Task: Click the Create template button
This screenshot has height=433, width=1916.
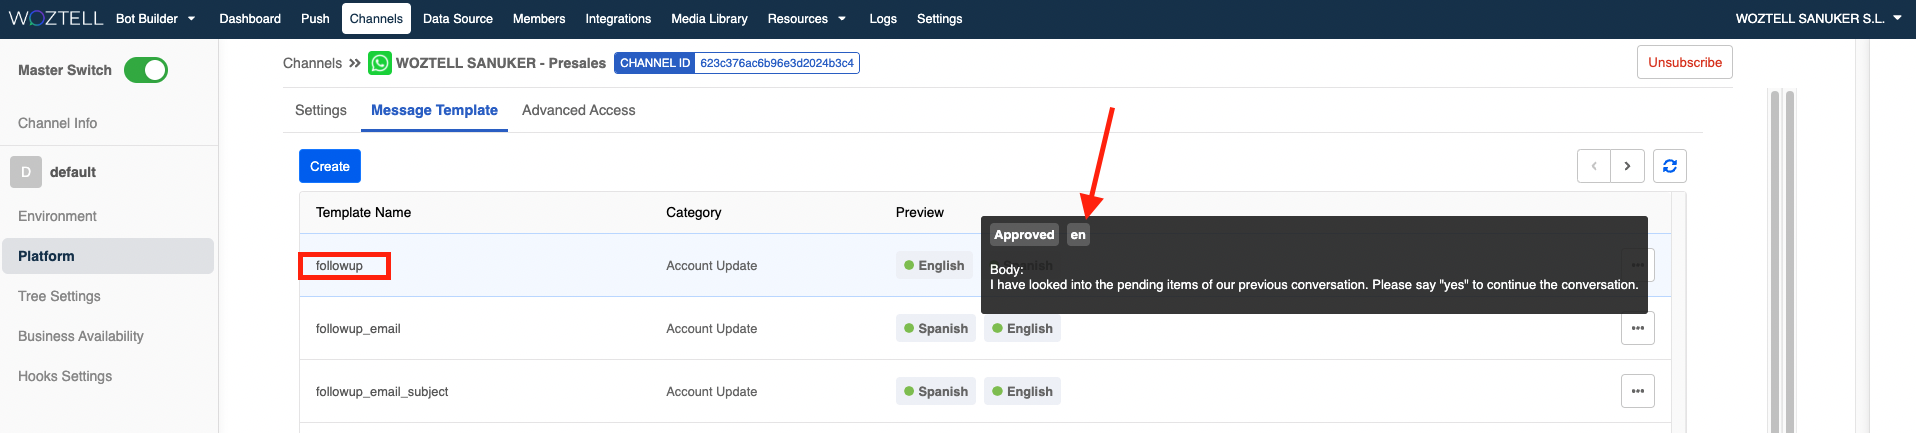Action: (x=330, y=166)
